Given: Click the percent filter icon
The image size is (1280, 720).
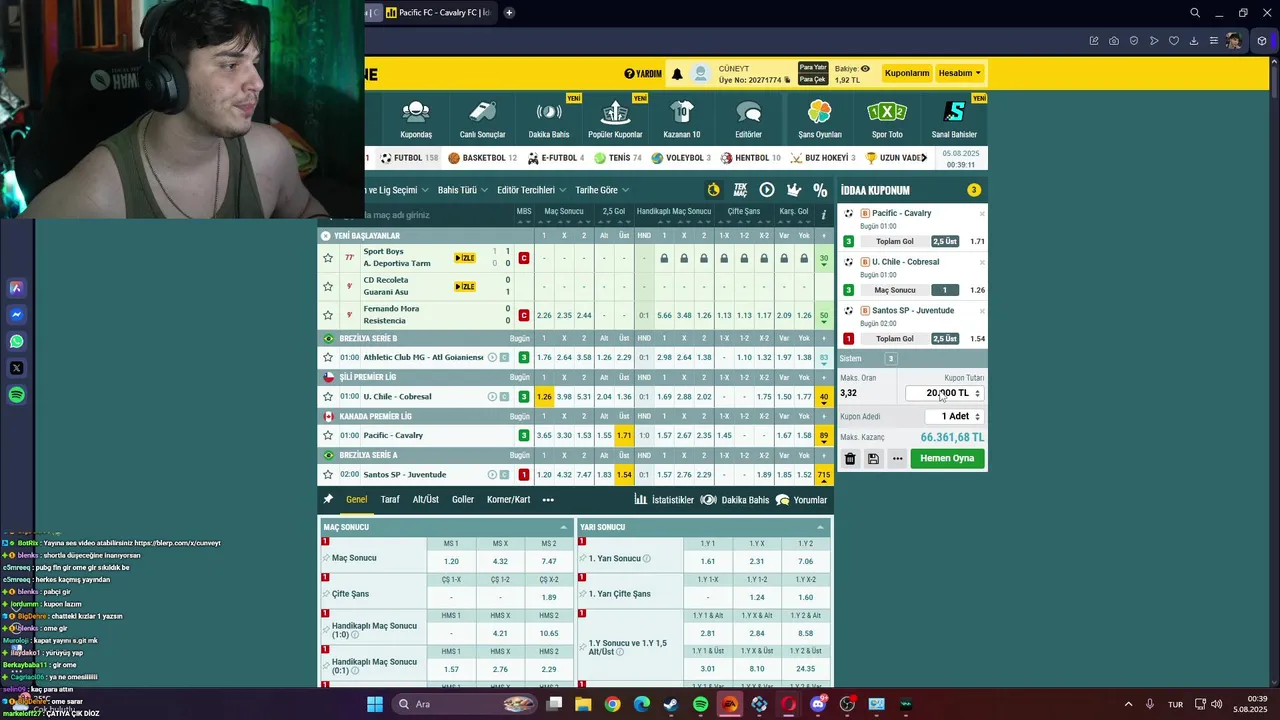Looking at the screenshot, I should pyautogui.click(x=820, y=190).
